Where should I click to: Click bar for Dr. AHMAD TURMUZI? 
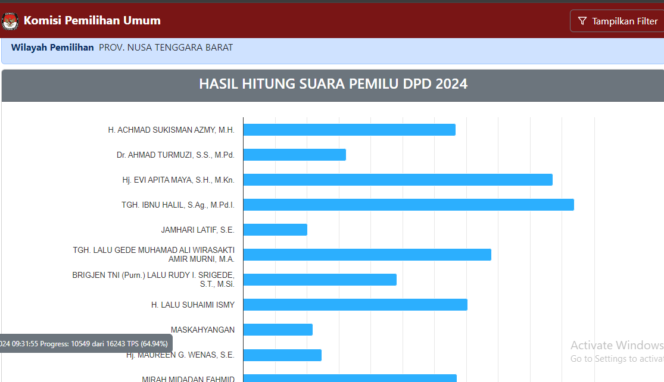(295, 155)
